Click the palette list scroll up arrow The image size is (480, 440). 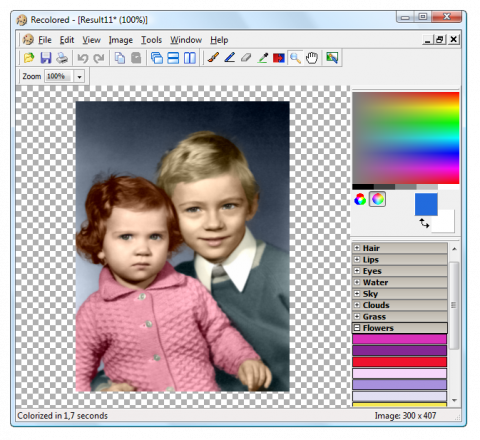pyautogui.click(x=454, y=249)
